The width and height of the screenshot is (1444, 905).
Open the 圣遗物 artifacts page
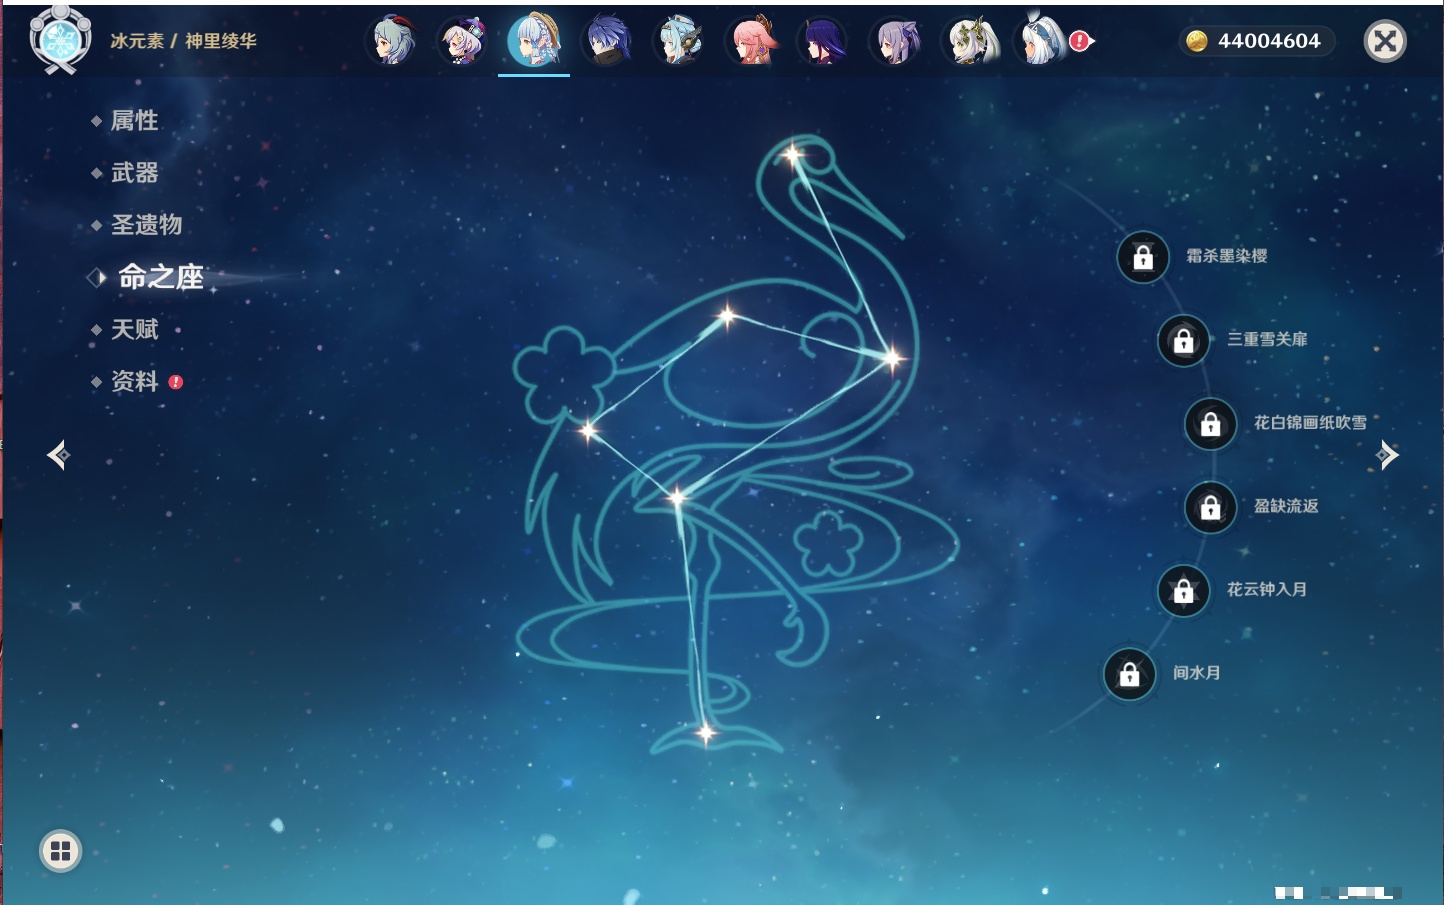tap(146, 225)
